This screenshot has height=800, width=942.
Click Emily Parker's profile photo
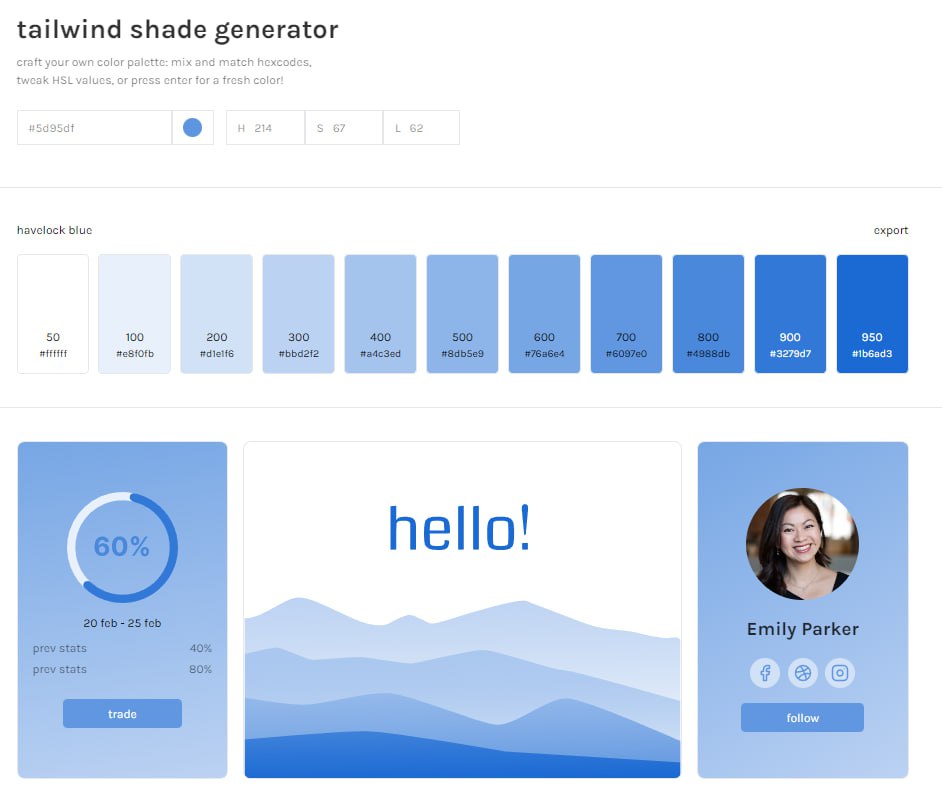tap(803, 544)
